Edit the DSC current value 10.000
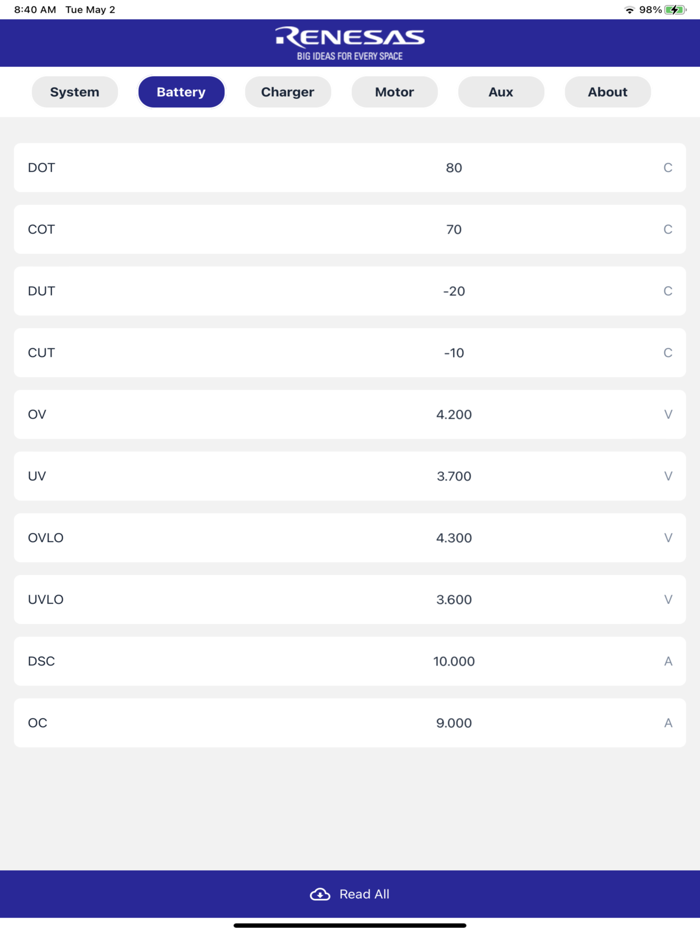Image resolution: width=700 pixels, height=934 pixels. coord(453,661)
